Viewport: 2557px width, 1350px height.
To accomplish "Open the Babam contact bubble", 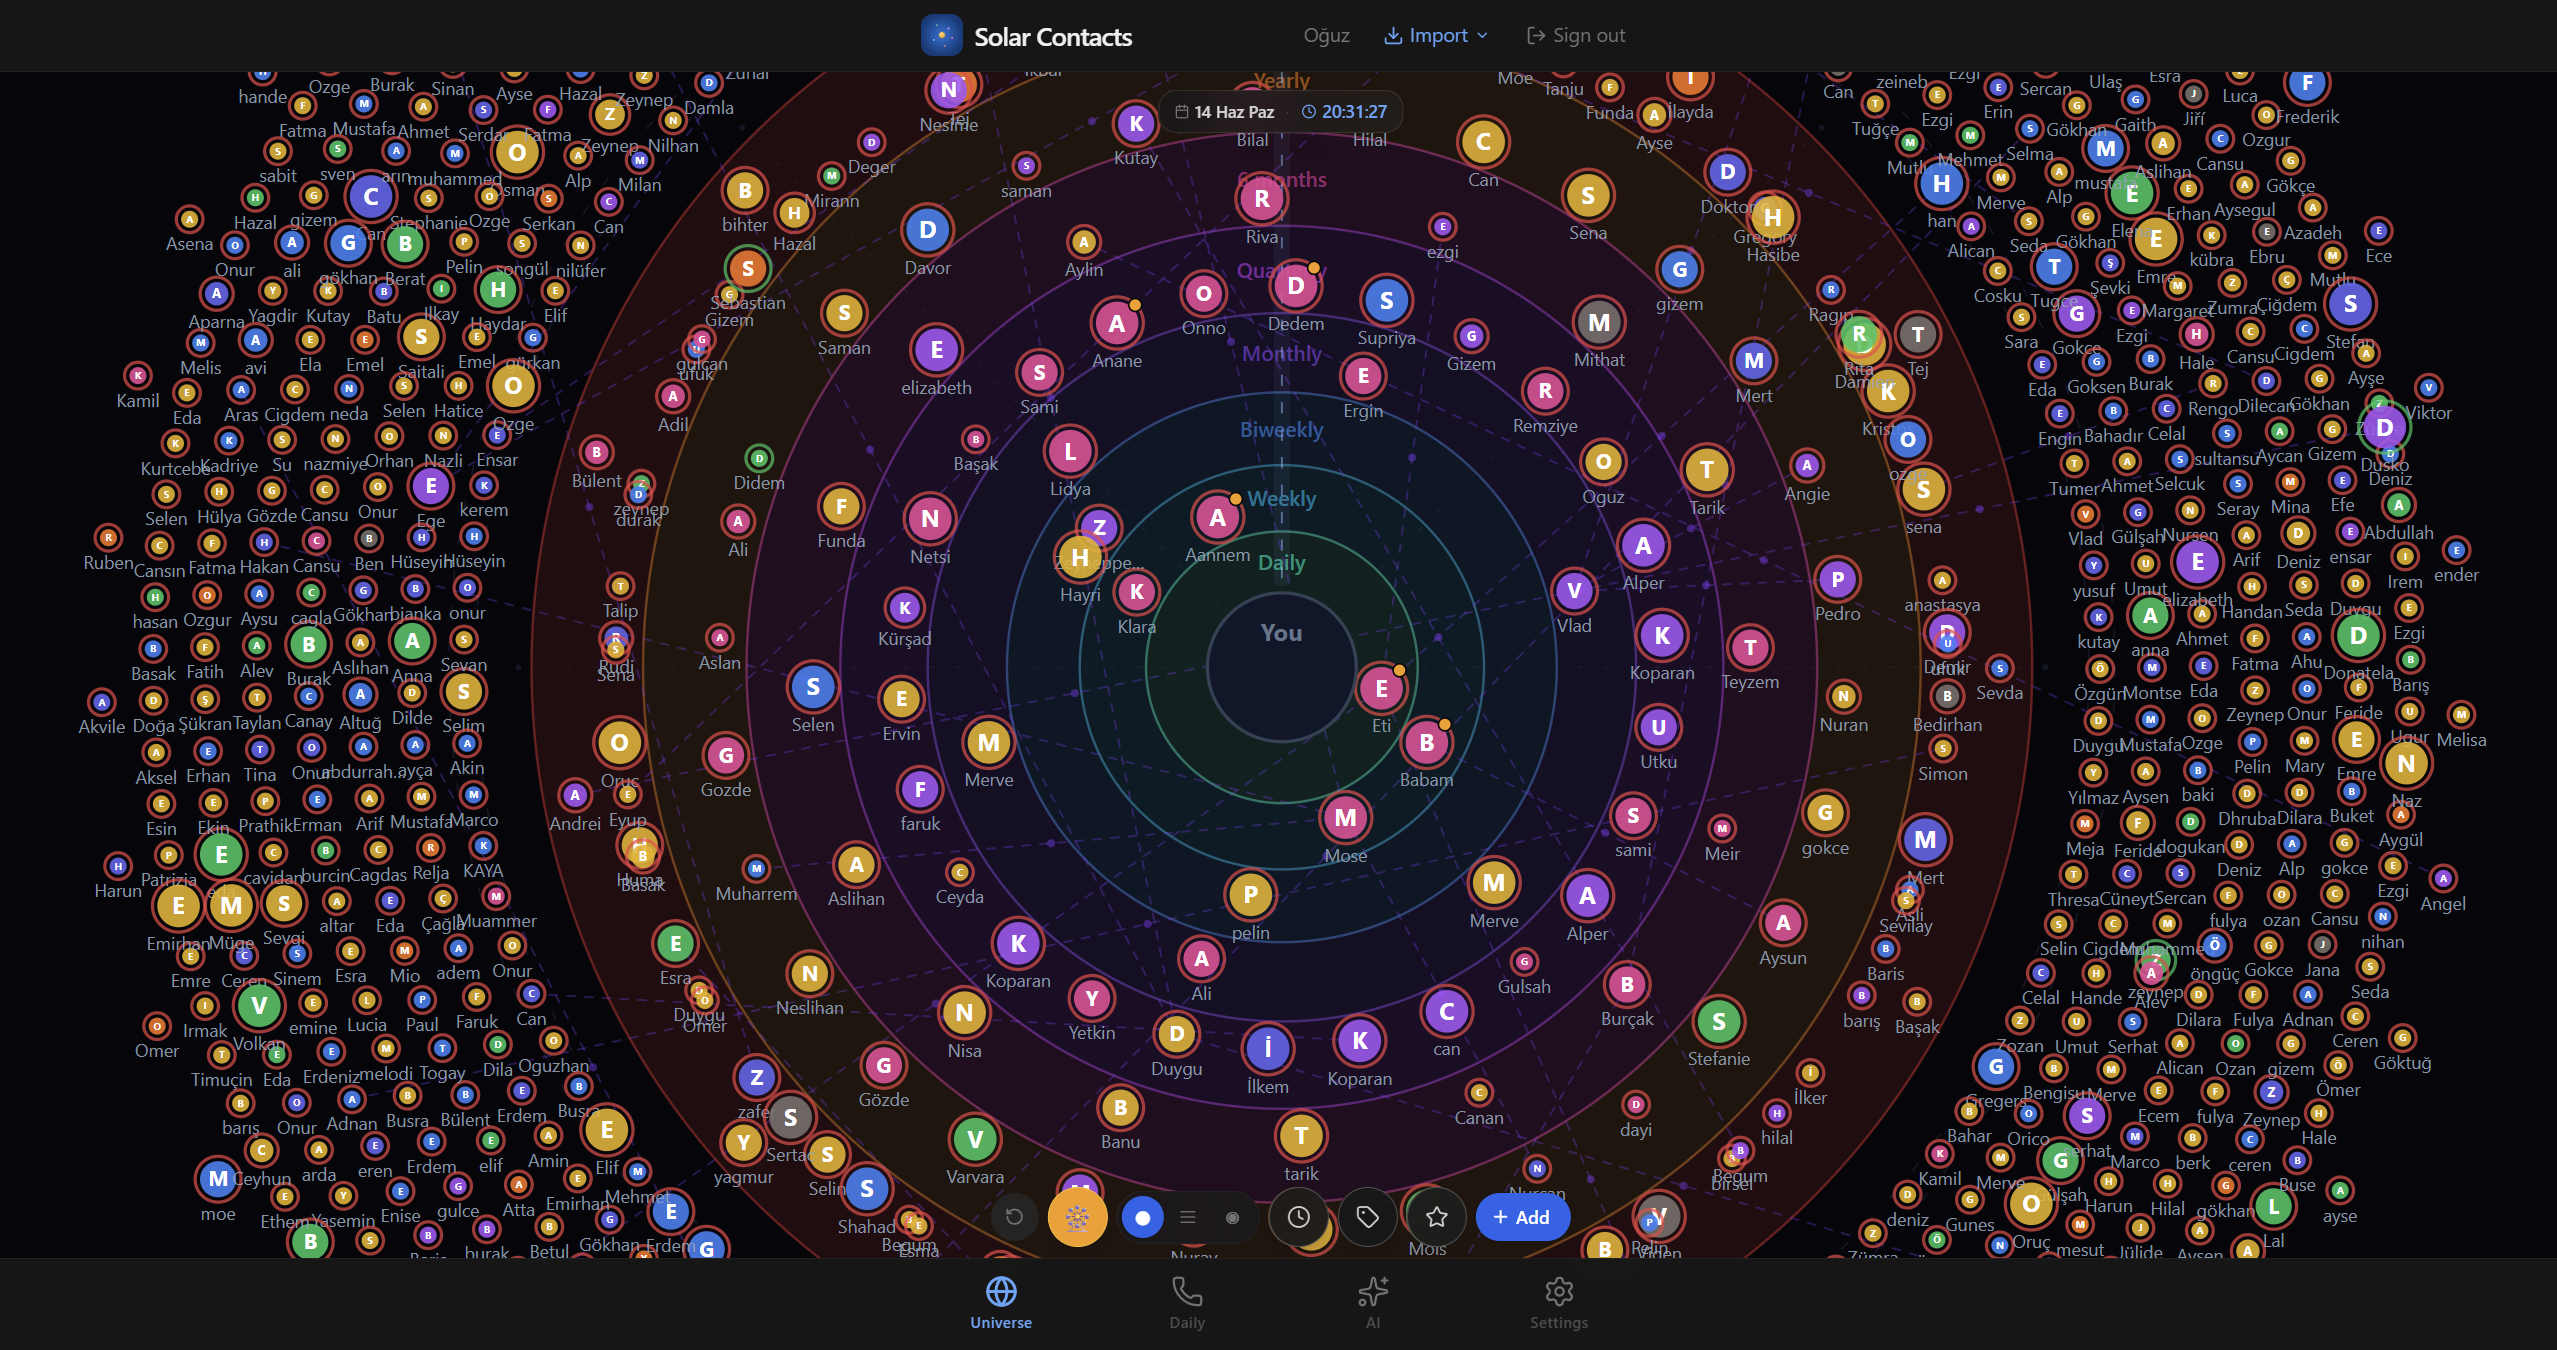I will tap(1426, 742).
